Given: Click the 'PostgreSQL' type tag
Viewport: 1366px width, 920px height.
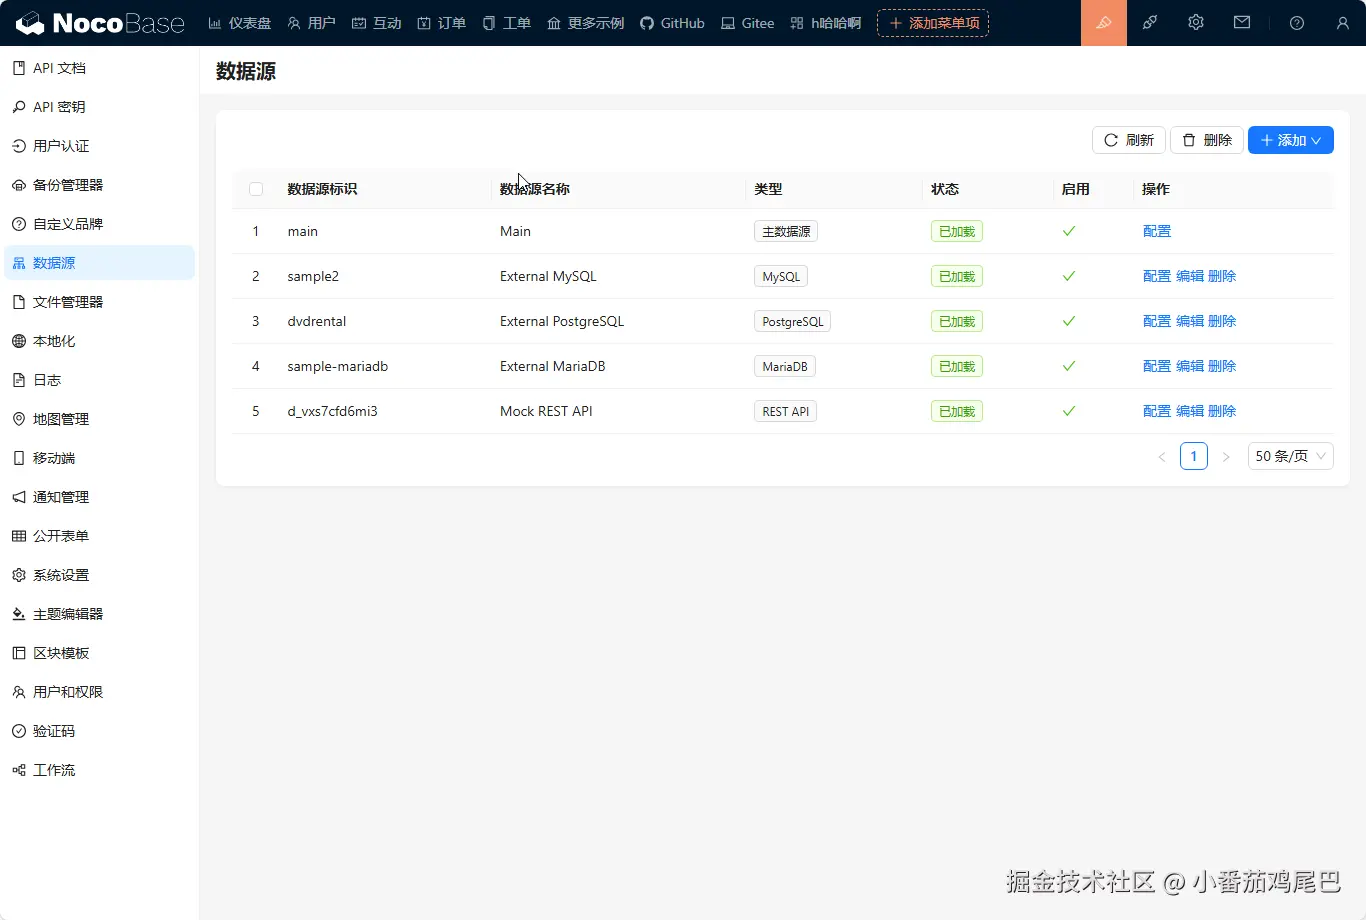Looking at the screenshot, I should (x=792, y=321).
